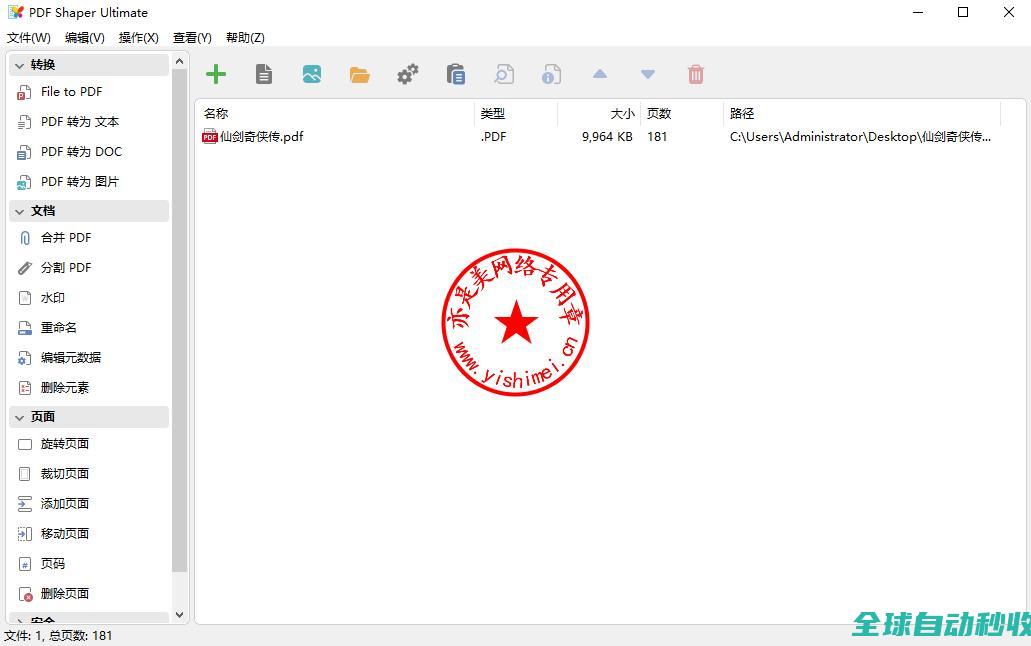Image resolution: width=1031 pixels, height=646 pixels.
Task: Select the 合并 PDF tool
Action: click(x=66, y=238)
